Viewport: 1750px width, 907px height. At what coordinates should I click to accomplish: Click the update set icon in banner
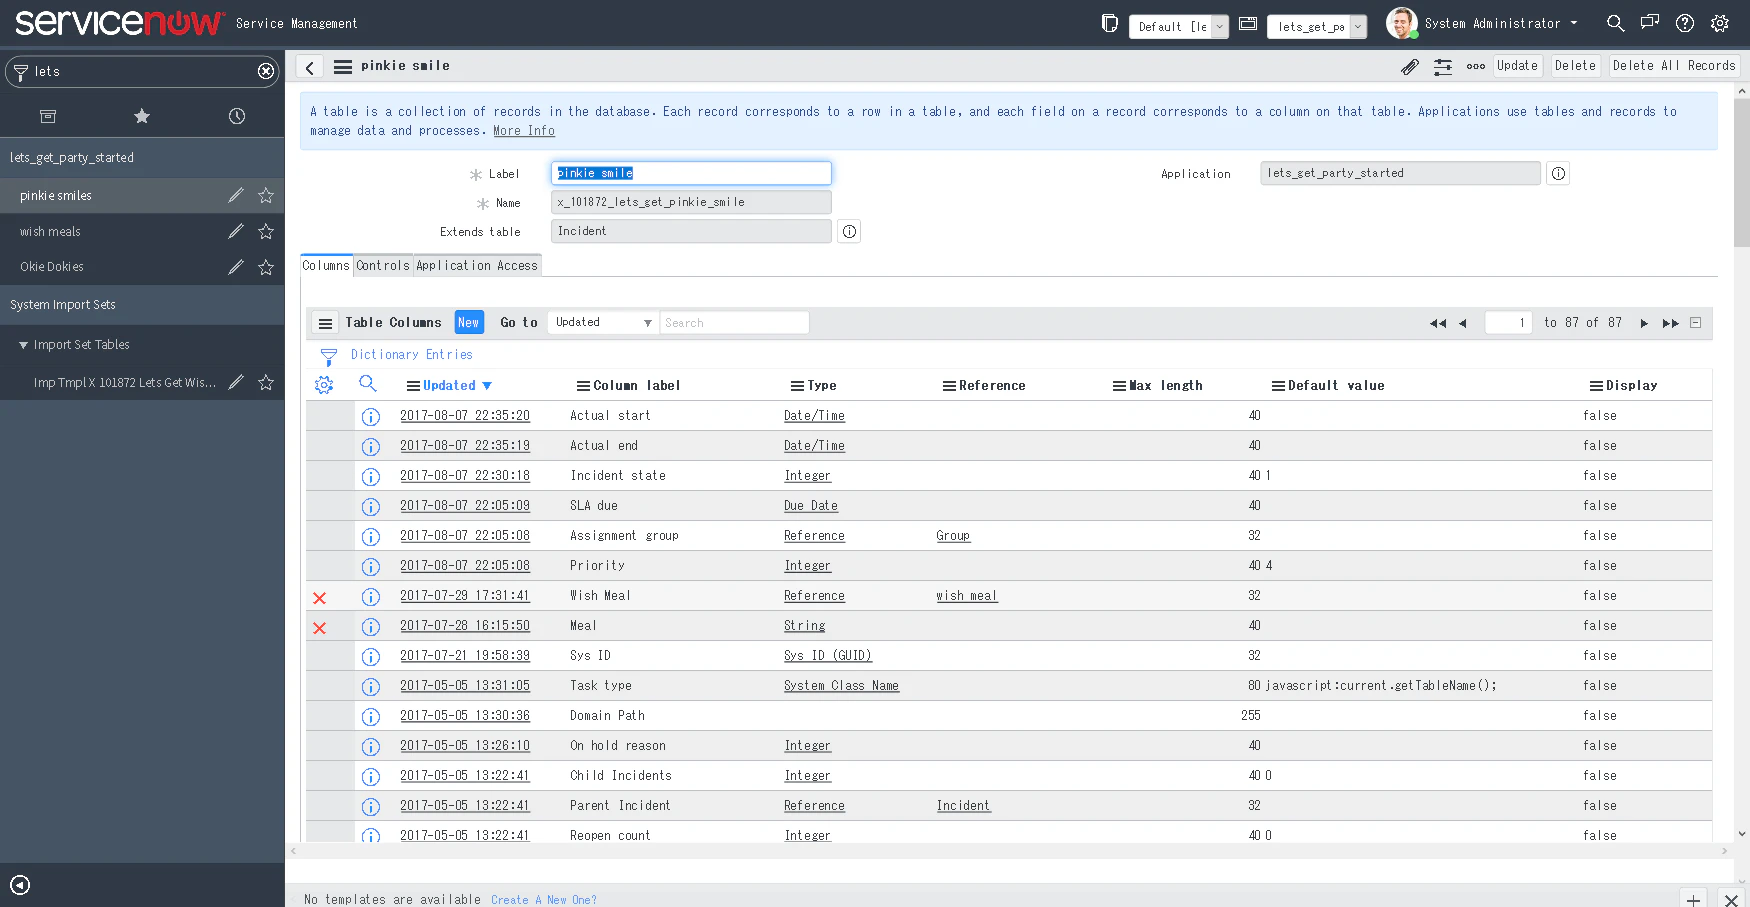[x=1110, y=23]
